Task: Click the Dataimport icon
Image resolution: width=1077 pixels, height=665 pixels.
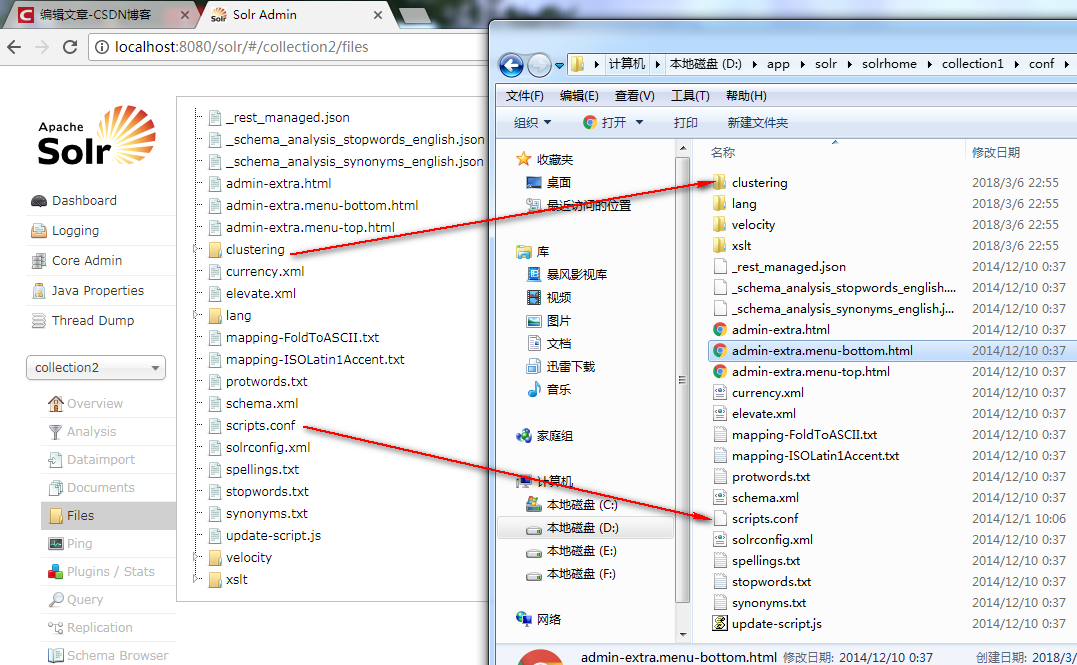Action: pyautogui.click(x=56, y=460)
